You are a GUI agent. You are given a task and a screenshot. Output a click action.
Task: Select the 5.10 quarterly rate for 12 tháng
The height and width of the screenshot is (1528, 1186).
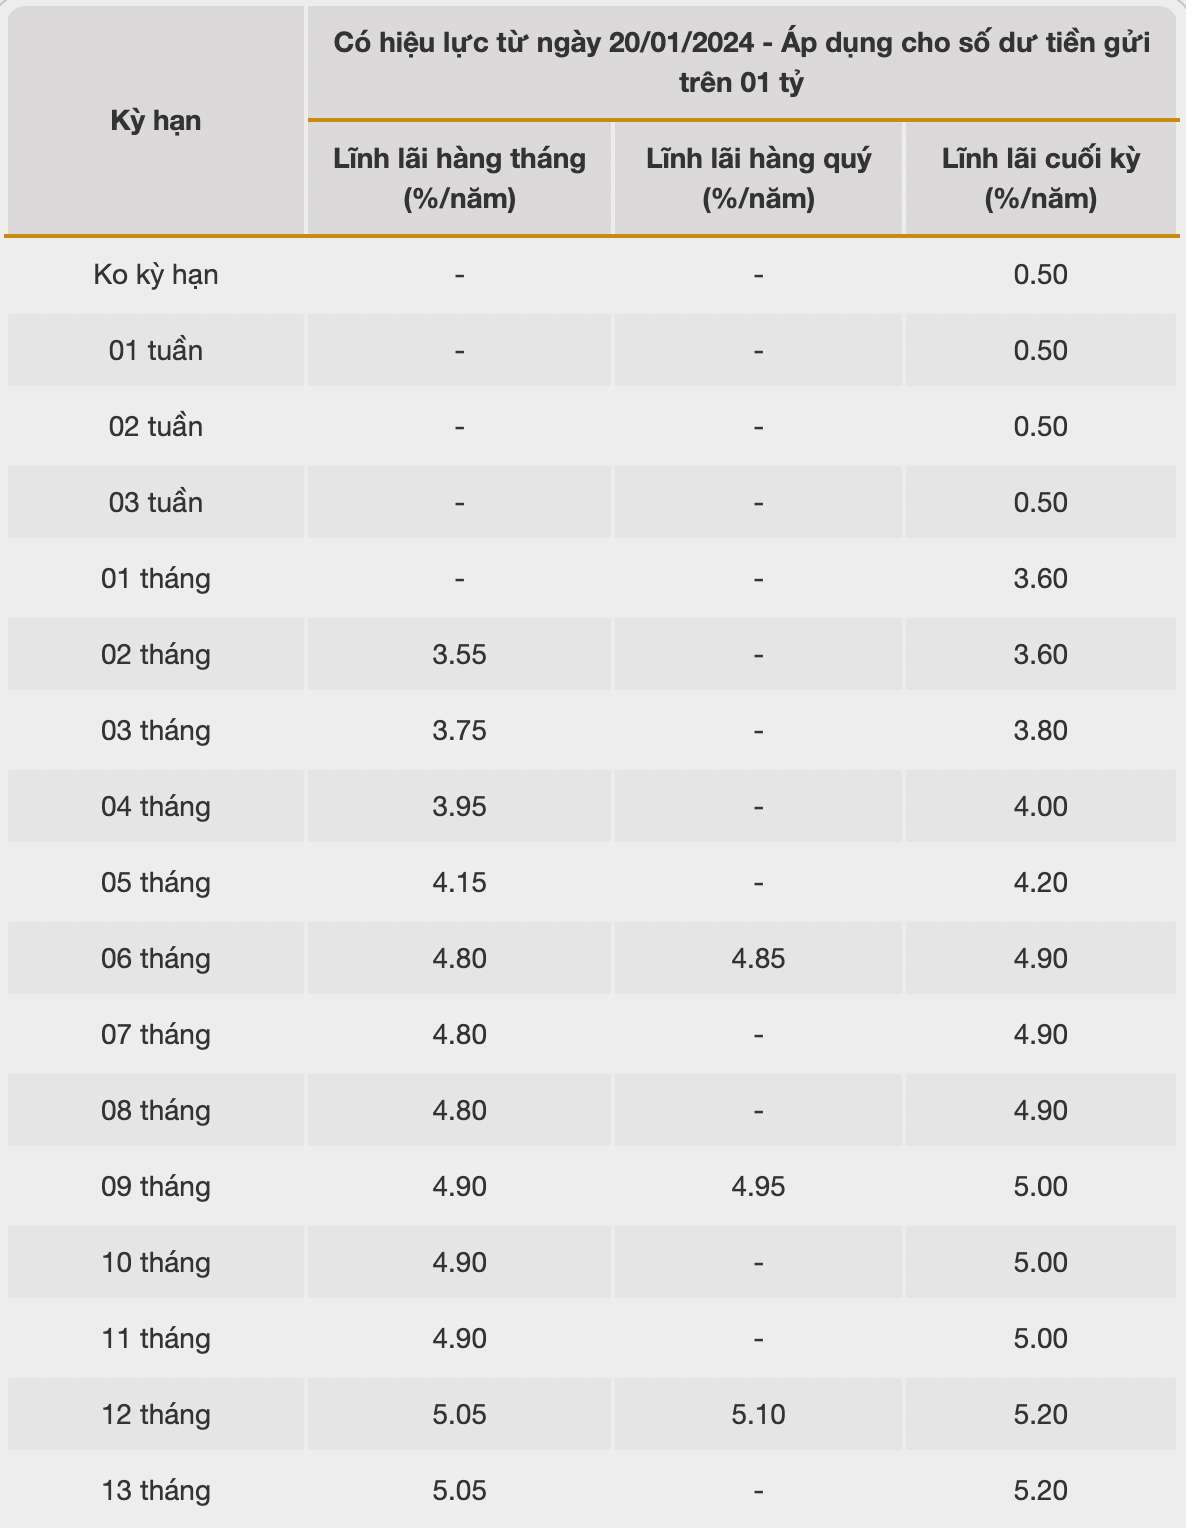pyautogui.click(x=758, y=1415)
